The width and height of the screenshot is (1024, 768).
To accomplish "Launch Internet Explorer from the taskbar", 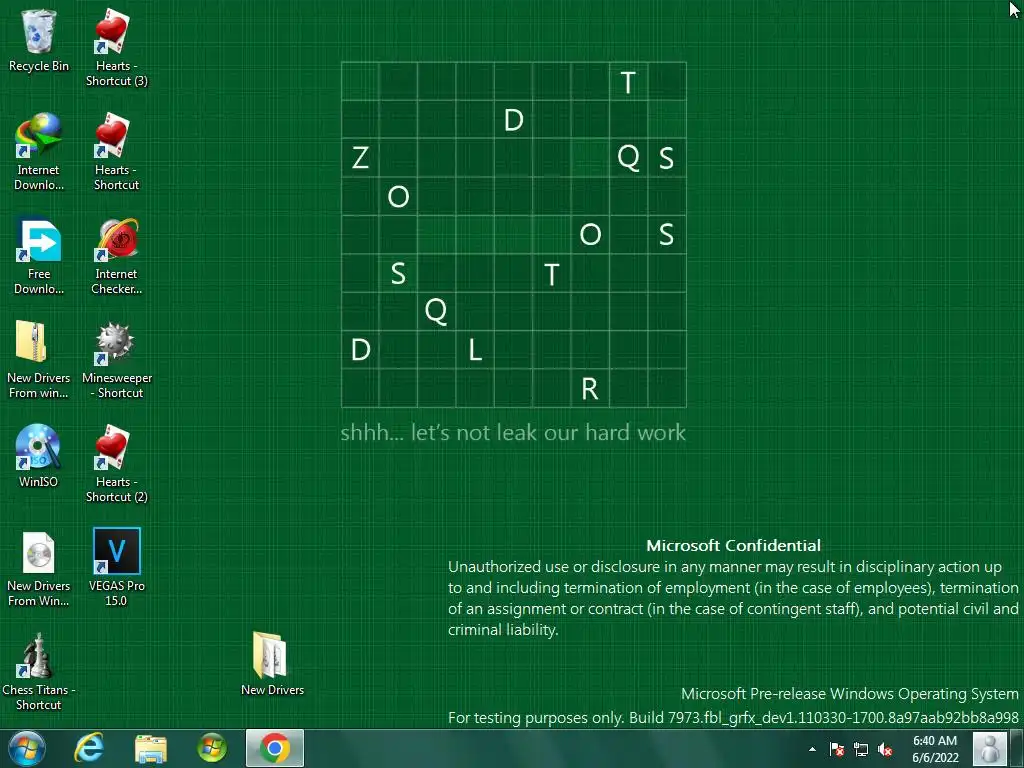I will 89,748.
